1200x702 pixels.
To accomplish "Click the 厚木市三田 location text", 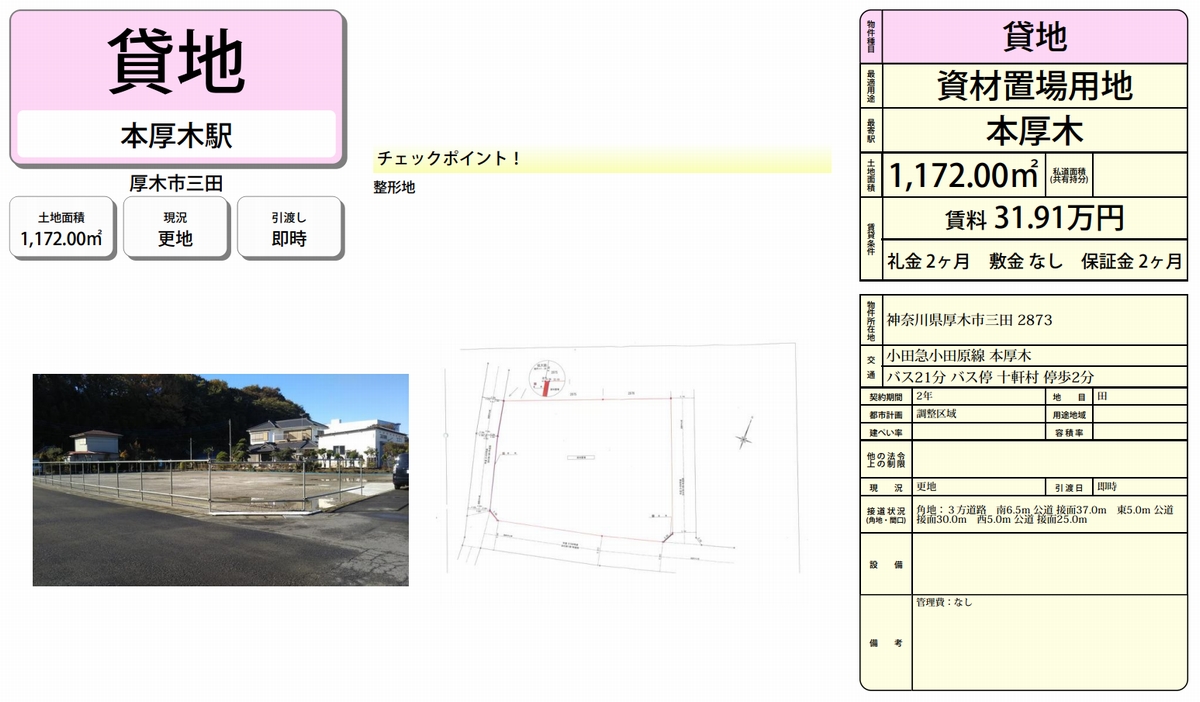I will click(176, 182).
